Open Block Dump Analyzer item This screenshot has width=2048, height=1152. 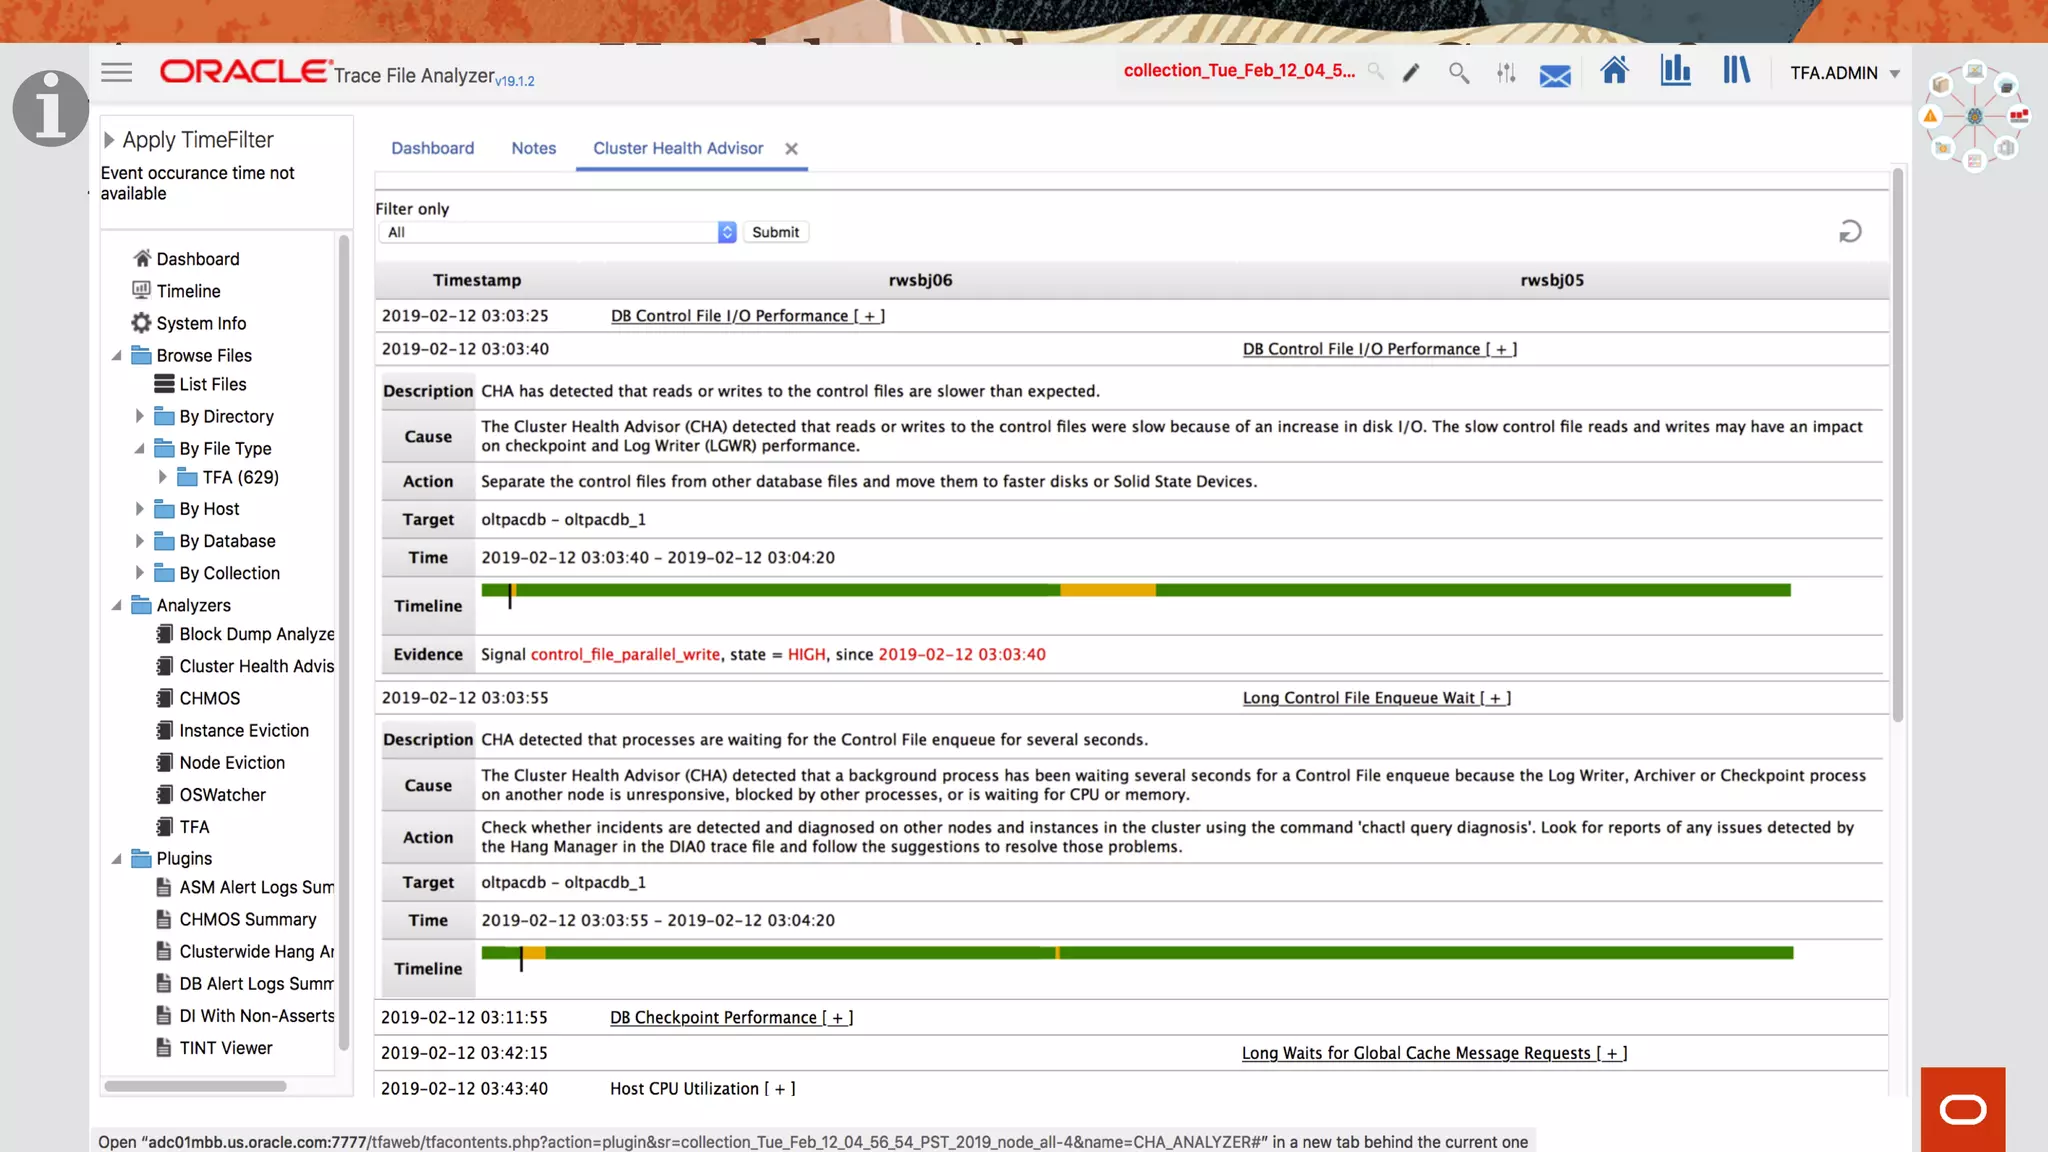tap(256, 634)
